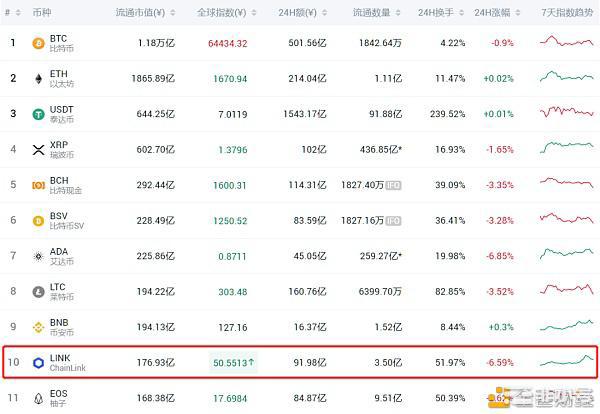The width and height of the screenshot is (600, 414).
Task: View BSV 7-day trend chart
Action: pyautogui.click(x=566, y=218)
